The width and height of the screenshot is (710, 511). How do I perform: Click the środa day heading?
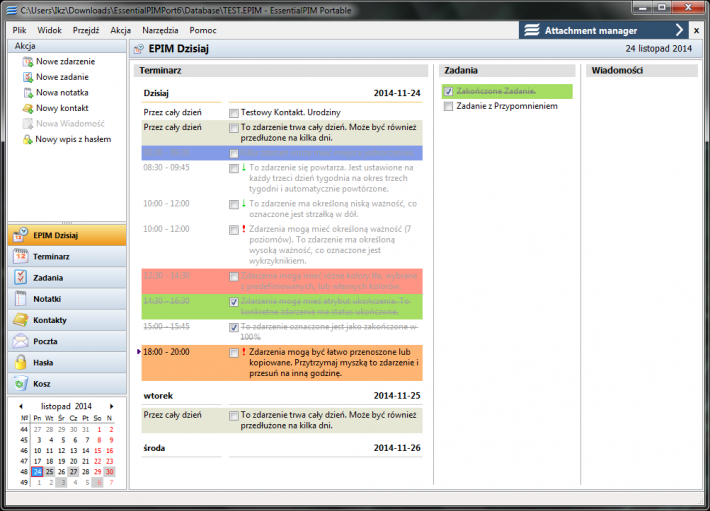click(x=282, y=448)
